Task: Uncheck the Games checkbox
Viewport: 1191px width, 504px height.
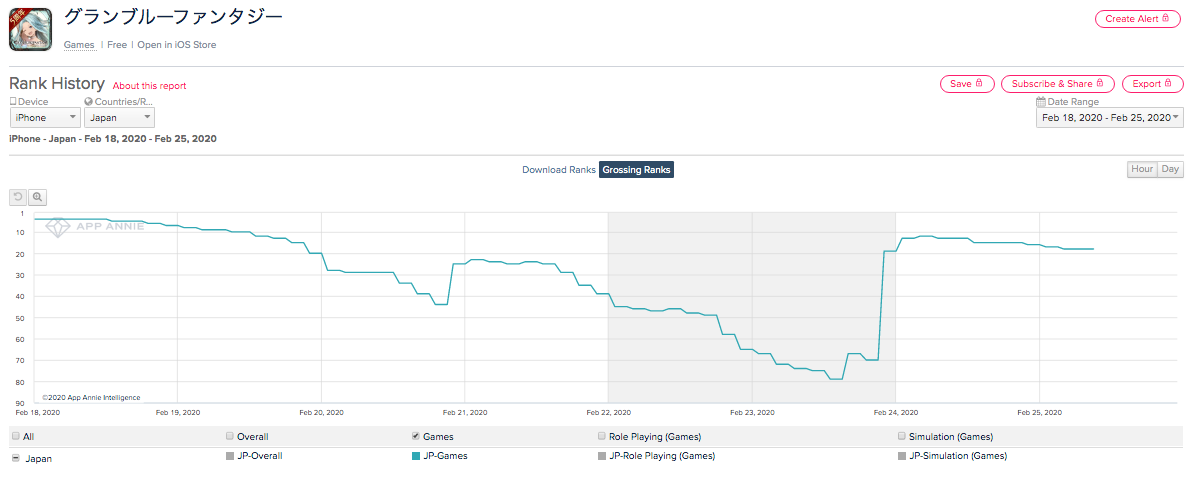Action: point(415,436)
